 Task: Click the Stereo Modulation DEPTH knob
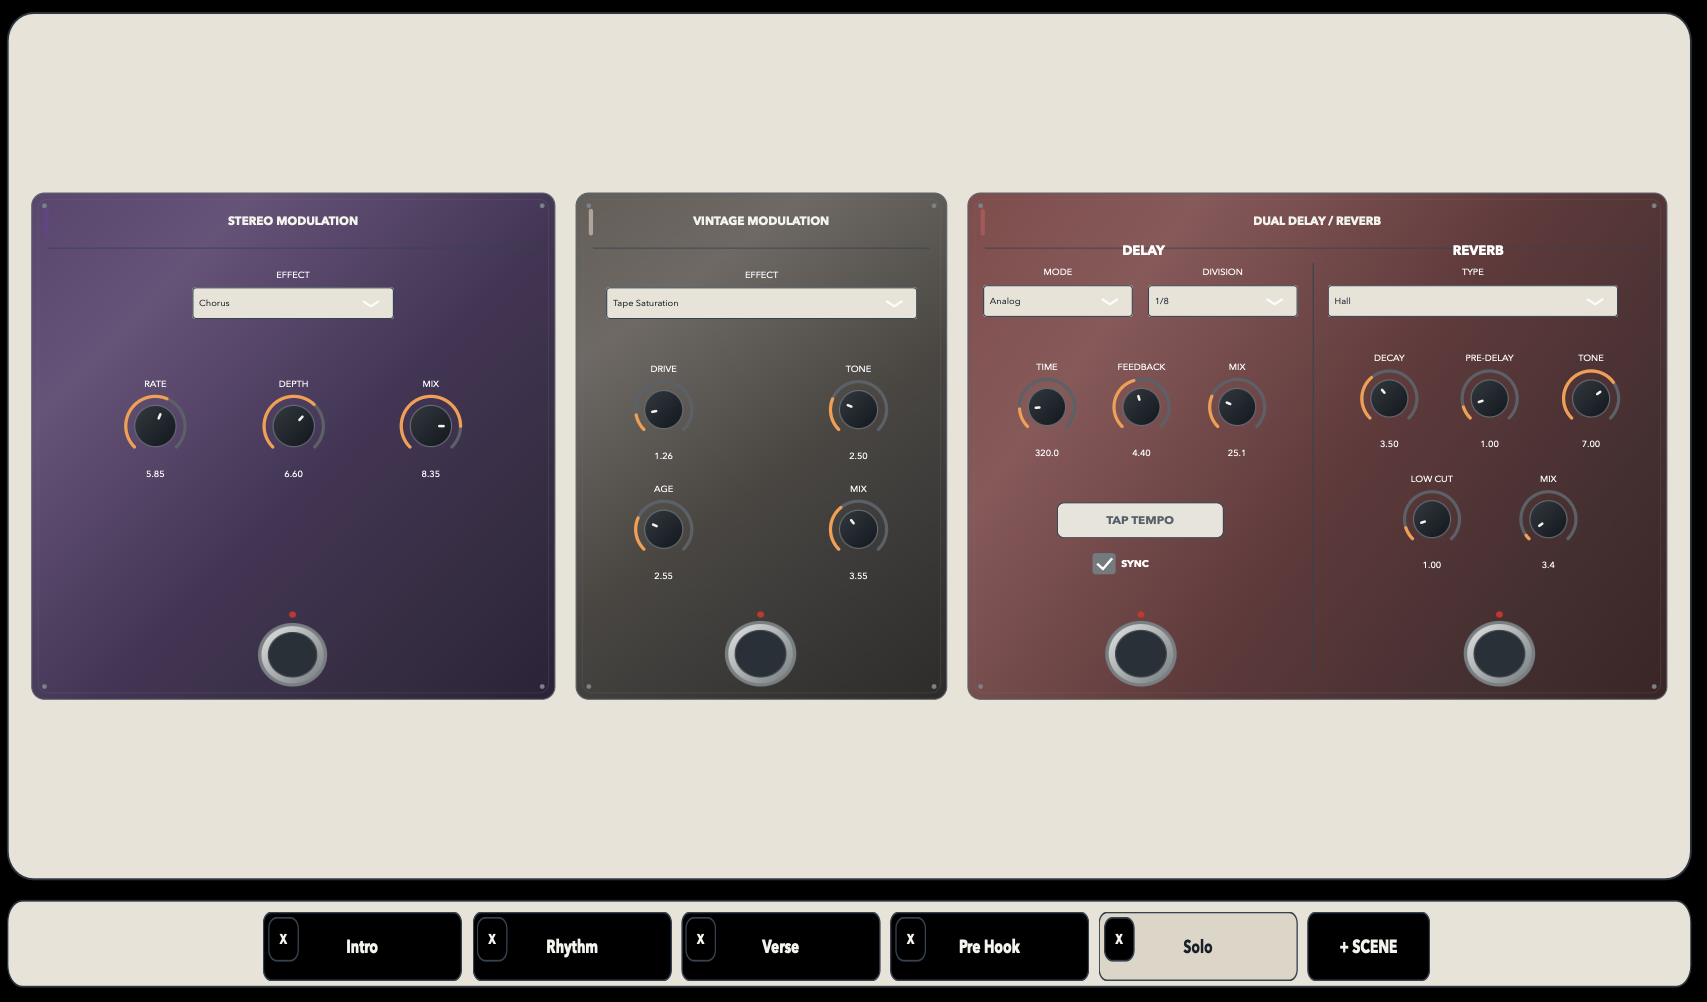pyautogui.click(x=293, y=426)
